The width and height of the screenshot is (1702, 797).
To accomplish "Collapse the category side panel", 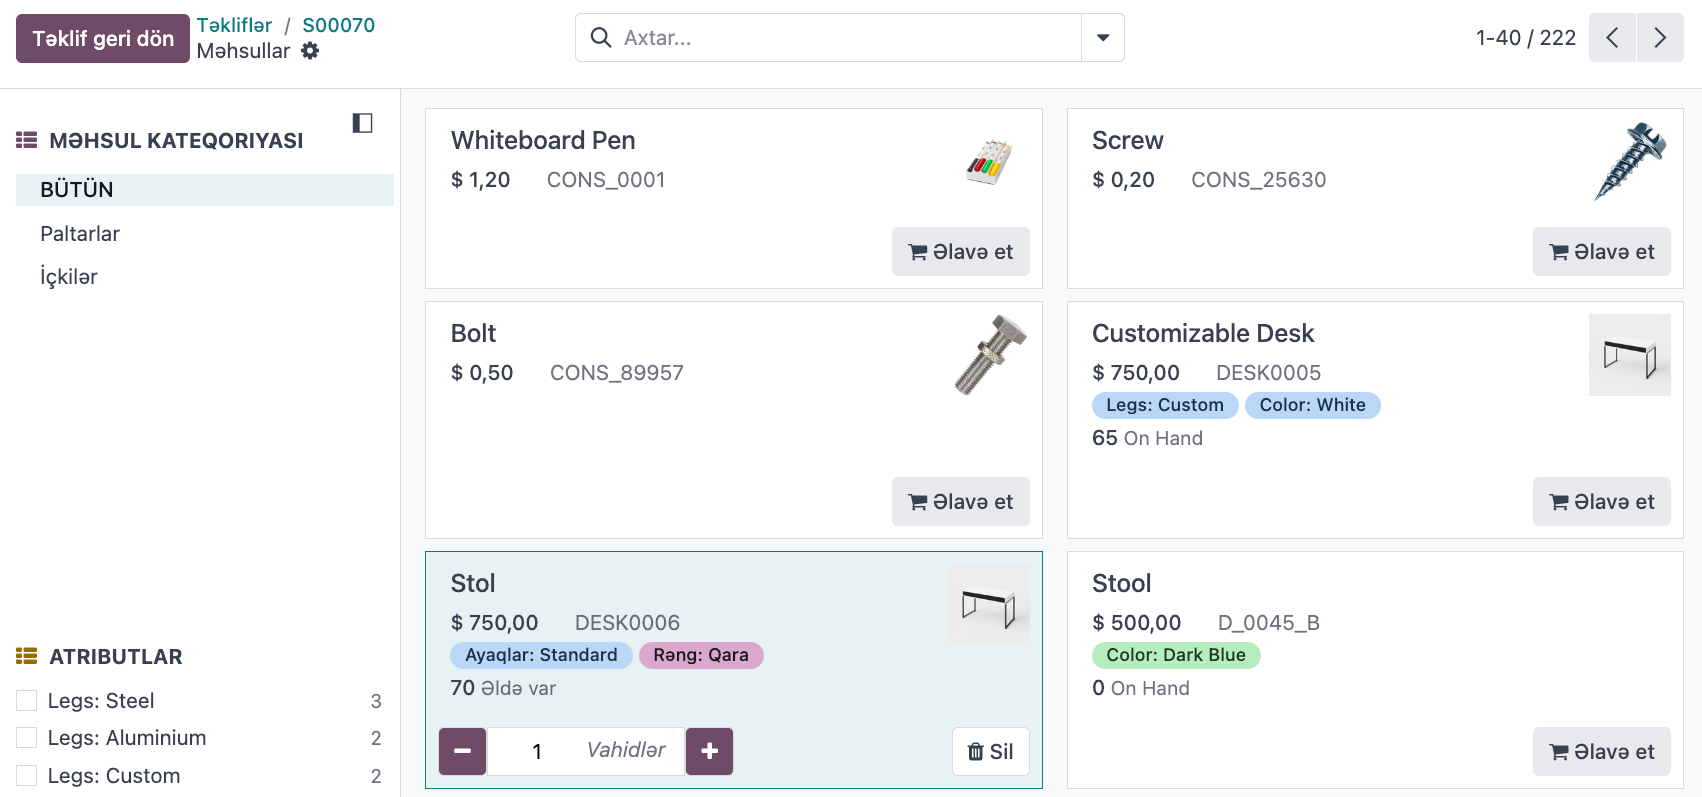I will pyautogui.click(x=362, y=123).
